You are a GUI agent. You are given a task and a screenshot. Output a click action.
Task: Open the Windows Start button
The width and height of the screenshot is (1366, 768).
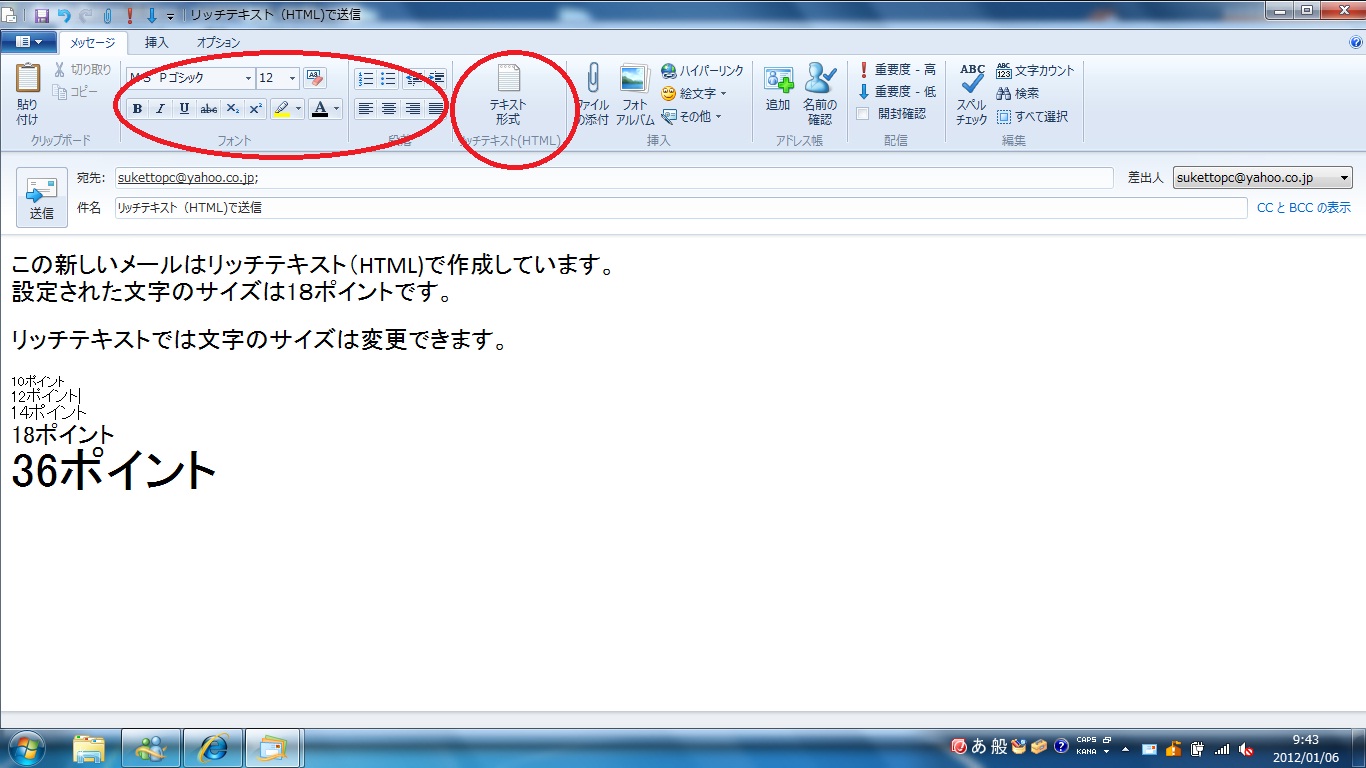[x=27, y=748]
